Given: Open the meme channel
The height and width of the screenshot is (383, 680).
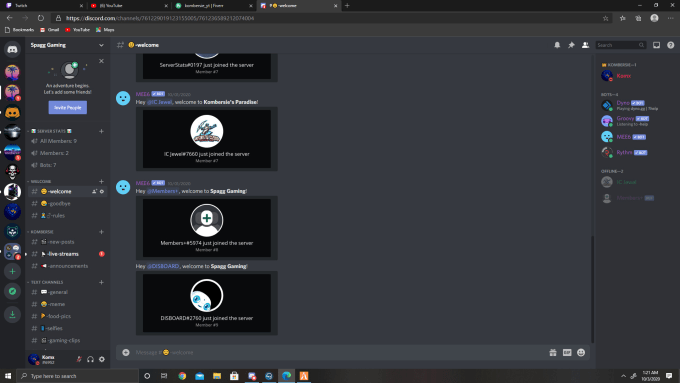Looking at the screenshot, I should (67, 304).
